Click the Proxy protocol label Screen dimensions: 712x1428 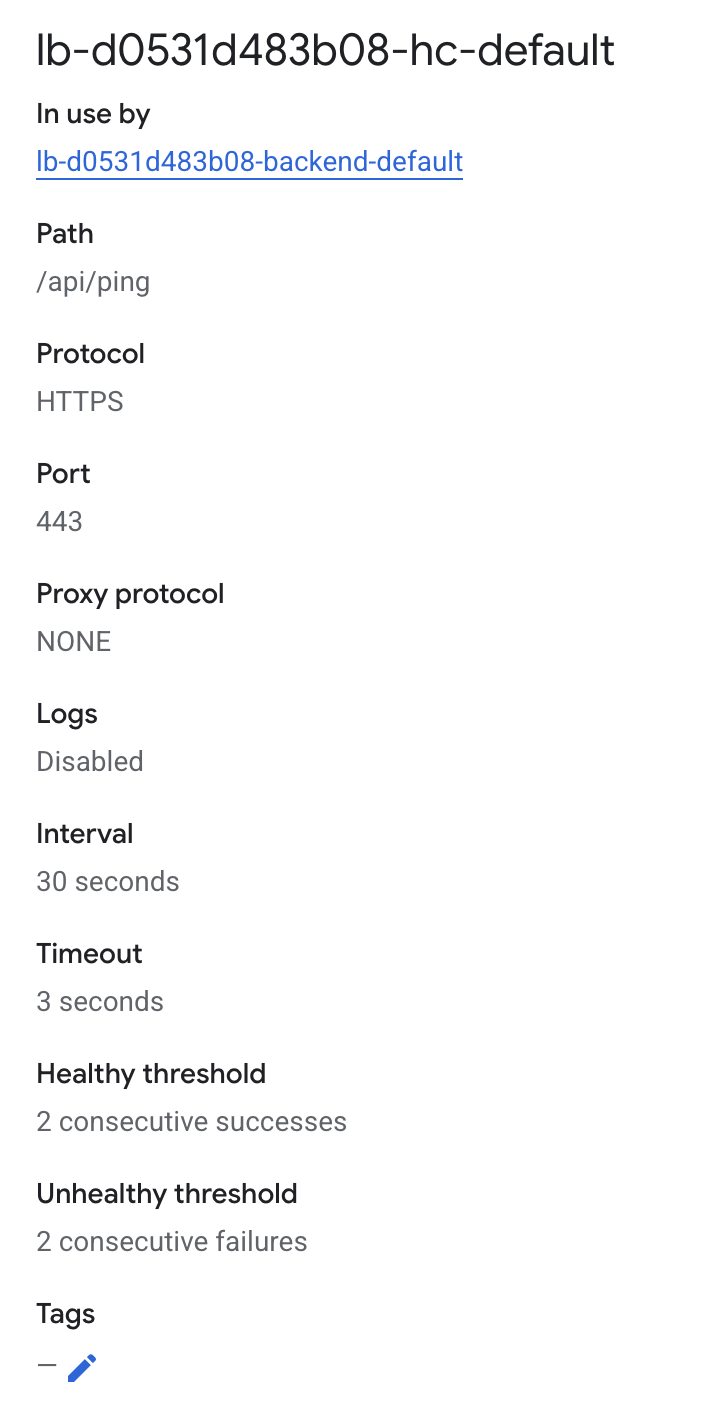click(130, 594)
